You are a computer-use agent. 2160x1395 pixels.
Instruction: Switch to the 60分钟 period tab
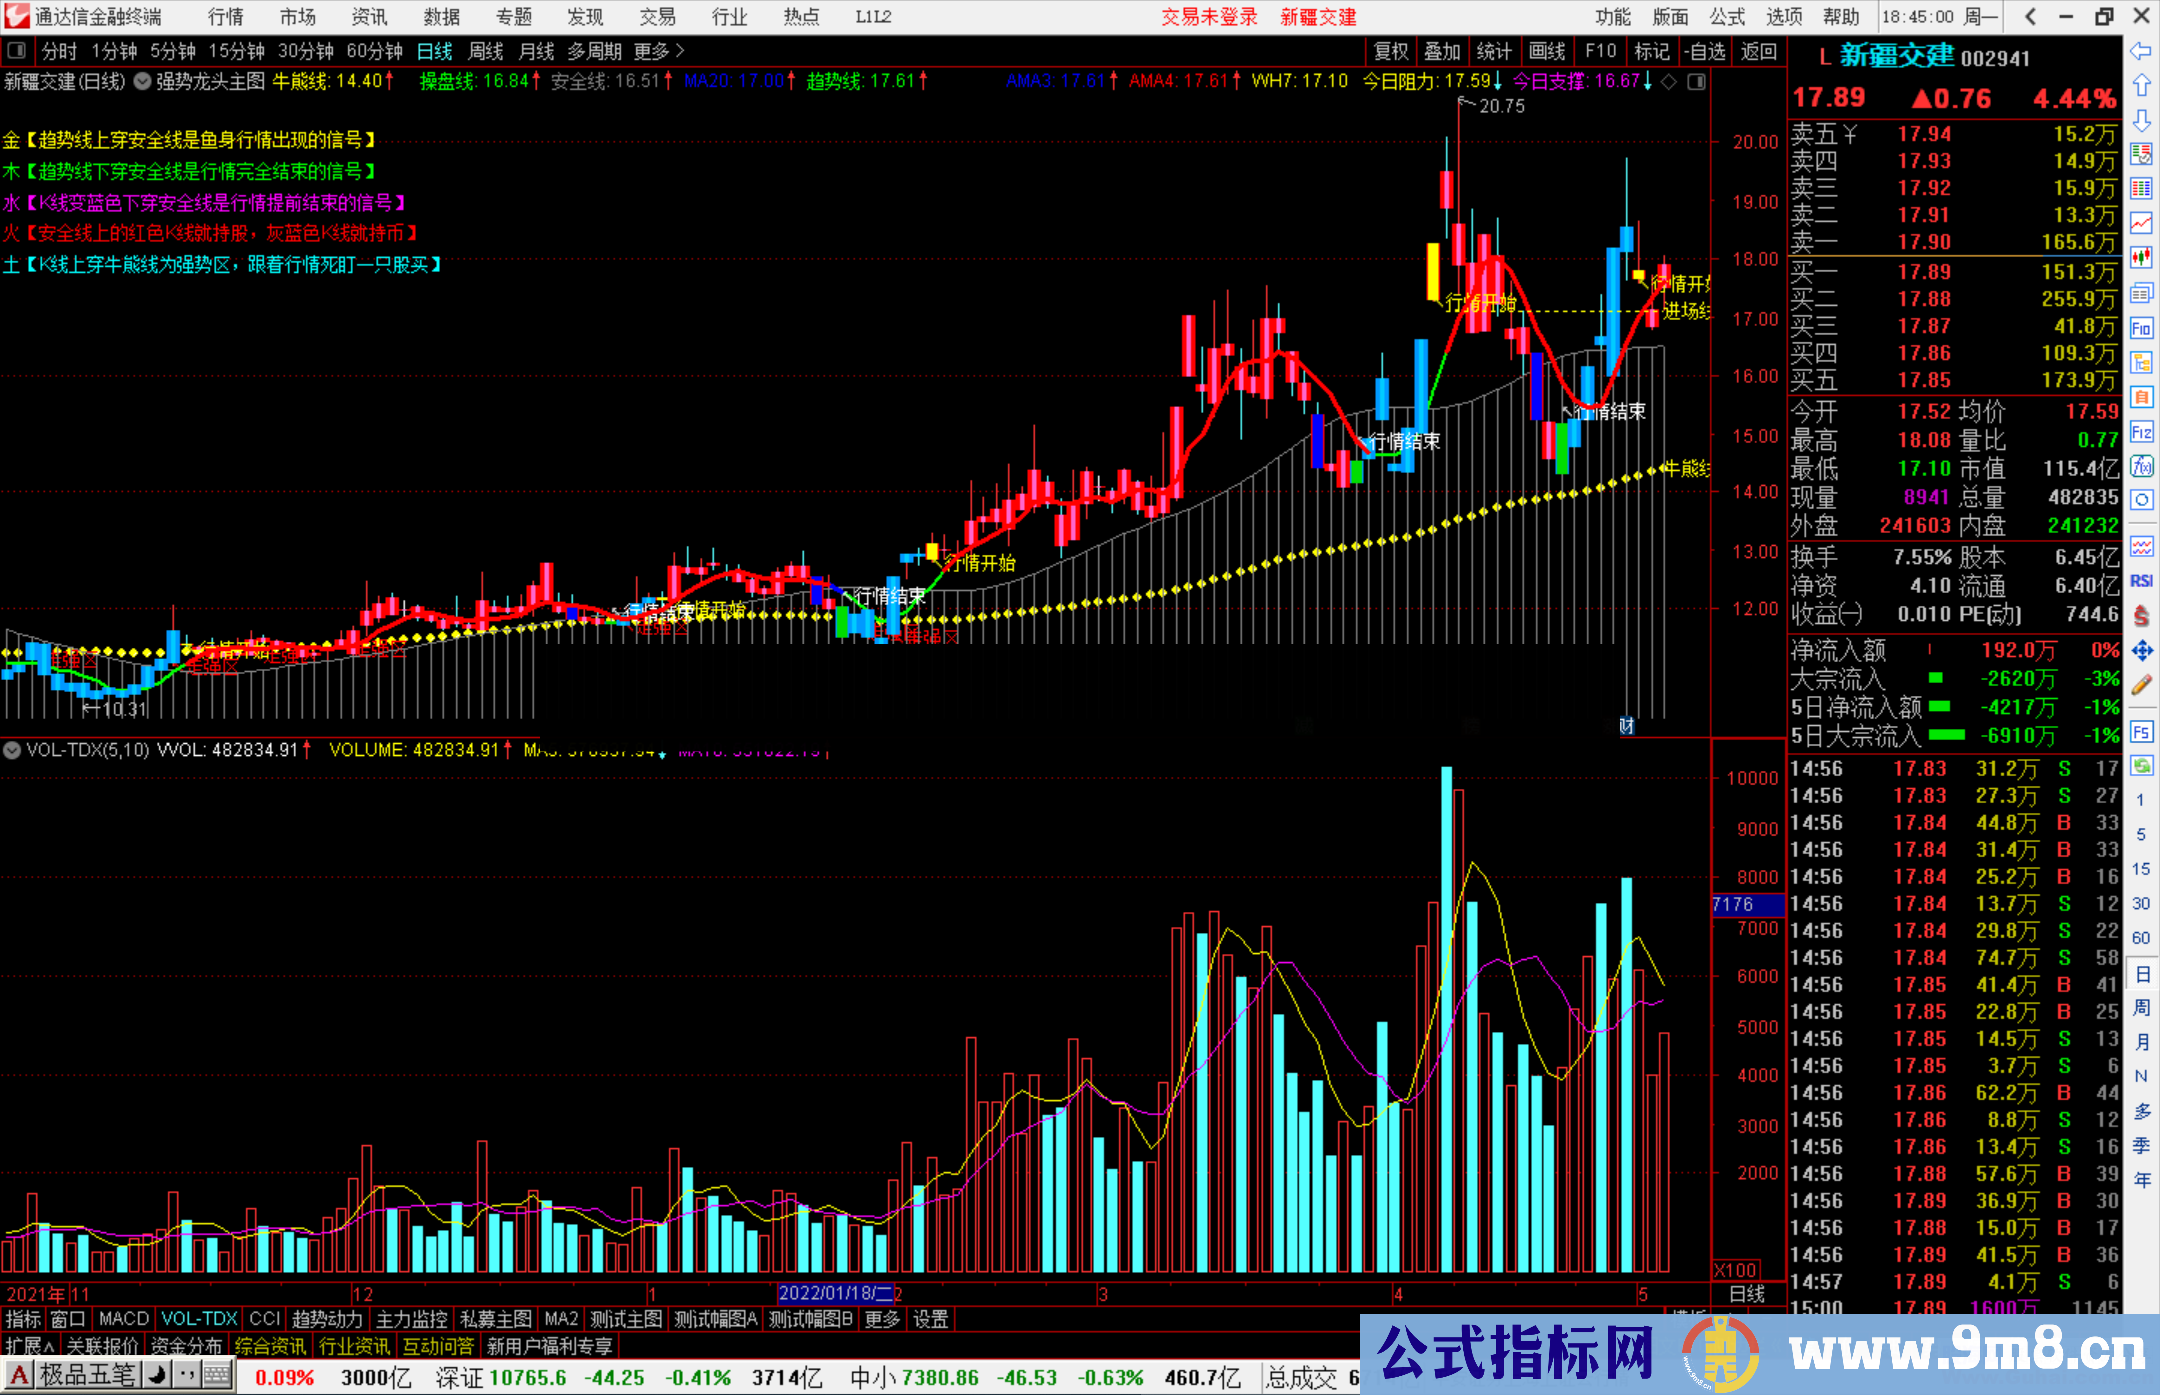point(375,51)
